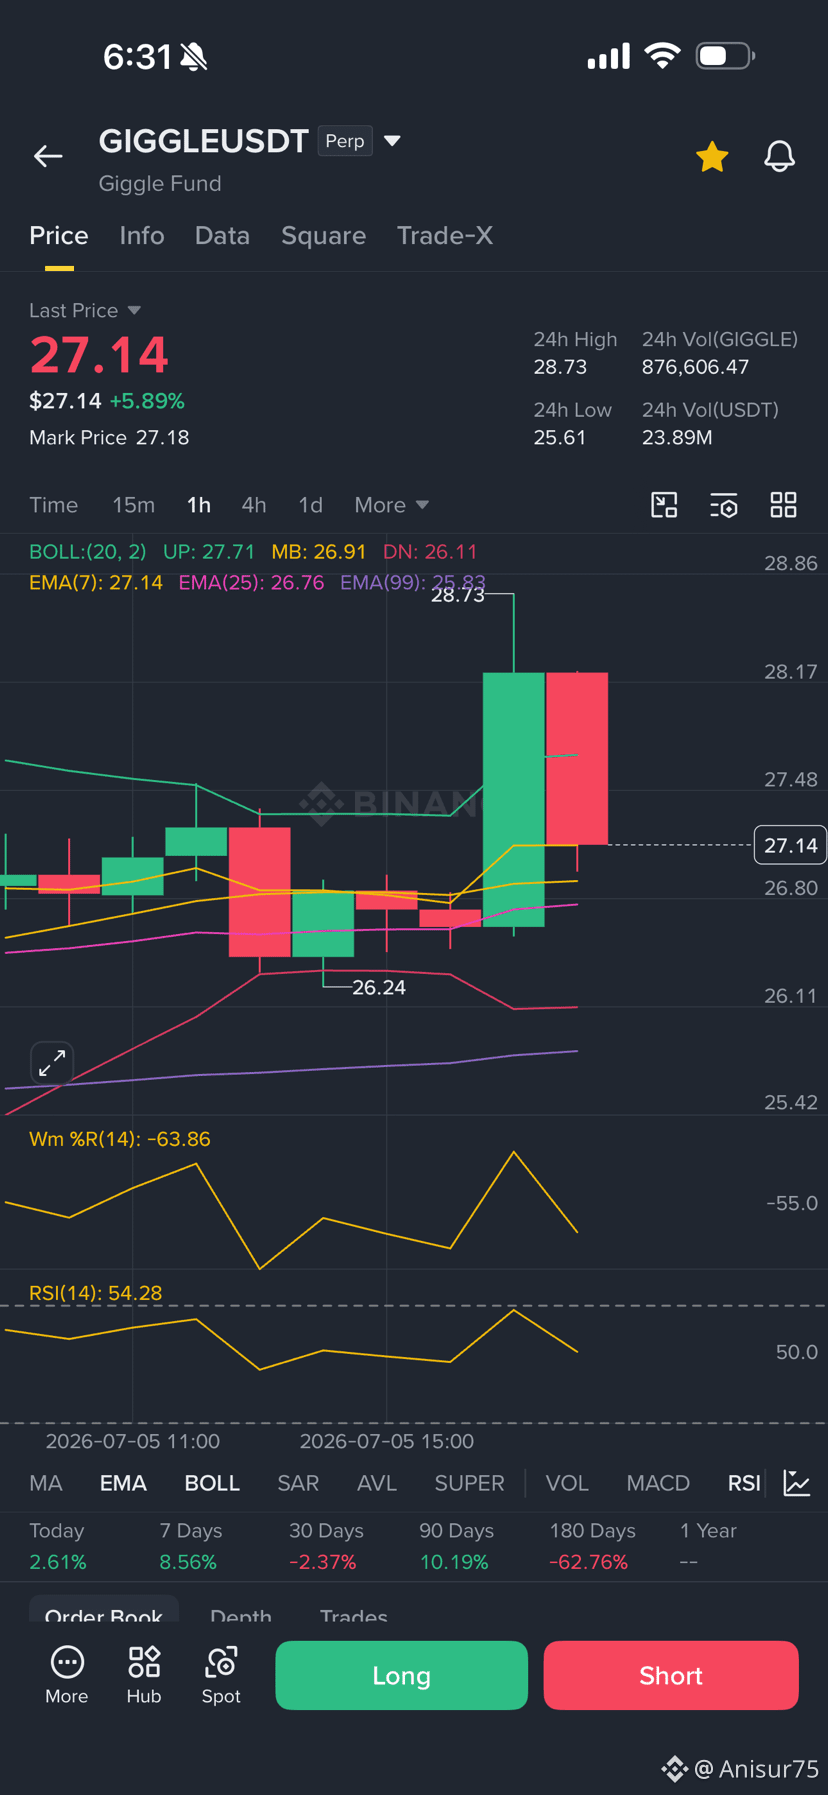Tap 90 Days 10.19% performance
The height and width of the screenshot is (1795, 828).
pos(456,1546)
